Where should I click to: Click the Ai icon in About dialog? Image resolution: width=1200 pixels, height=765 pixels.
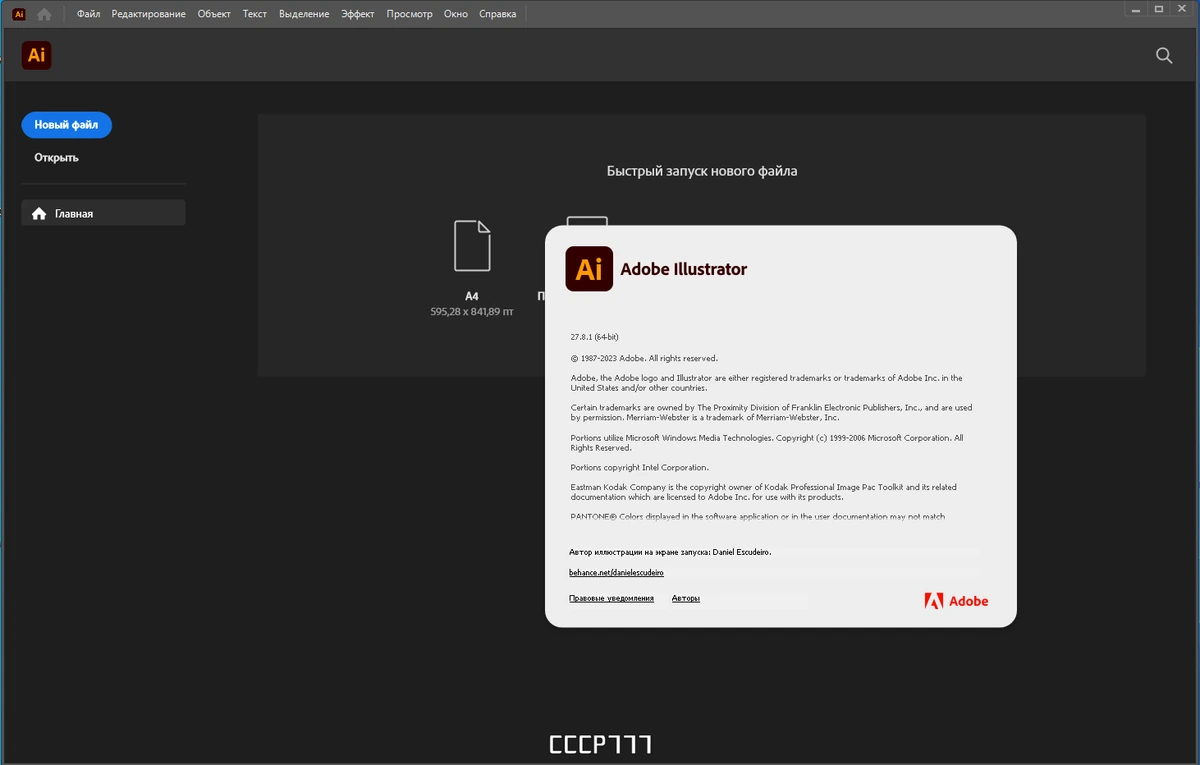[589, 269]
